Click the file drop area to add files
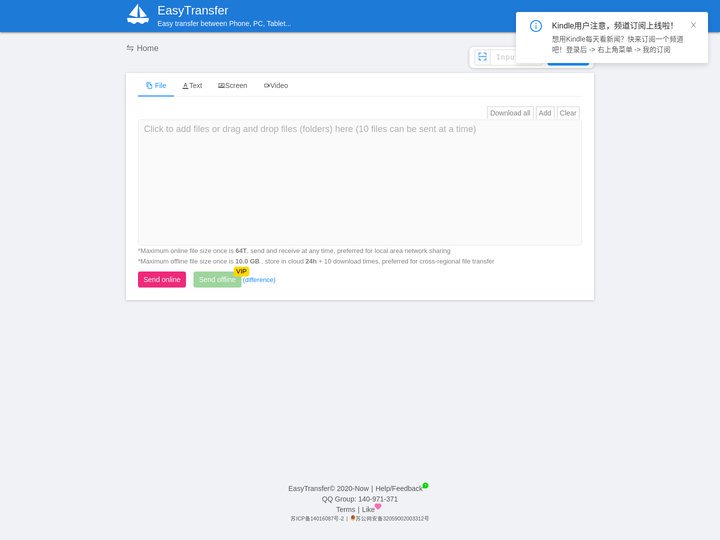Screen dimensions: 720x540 [360, 182]
